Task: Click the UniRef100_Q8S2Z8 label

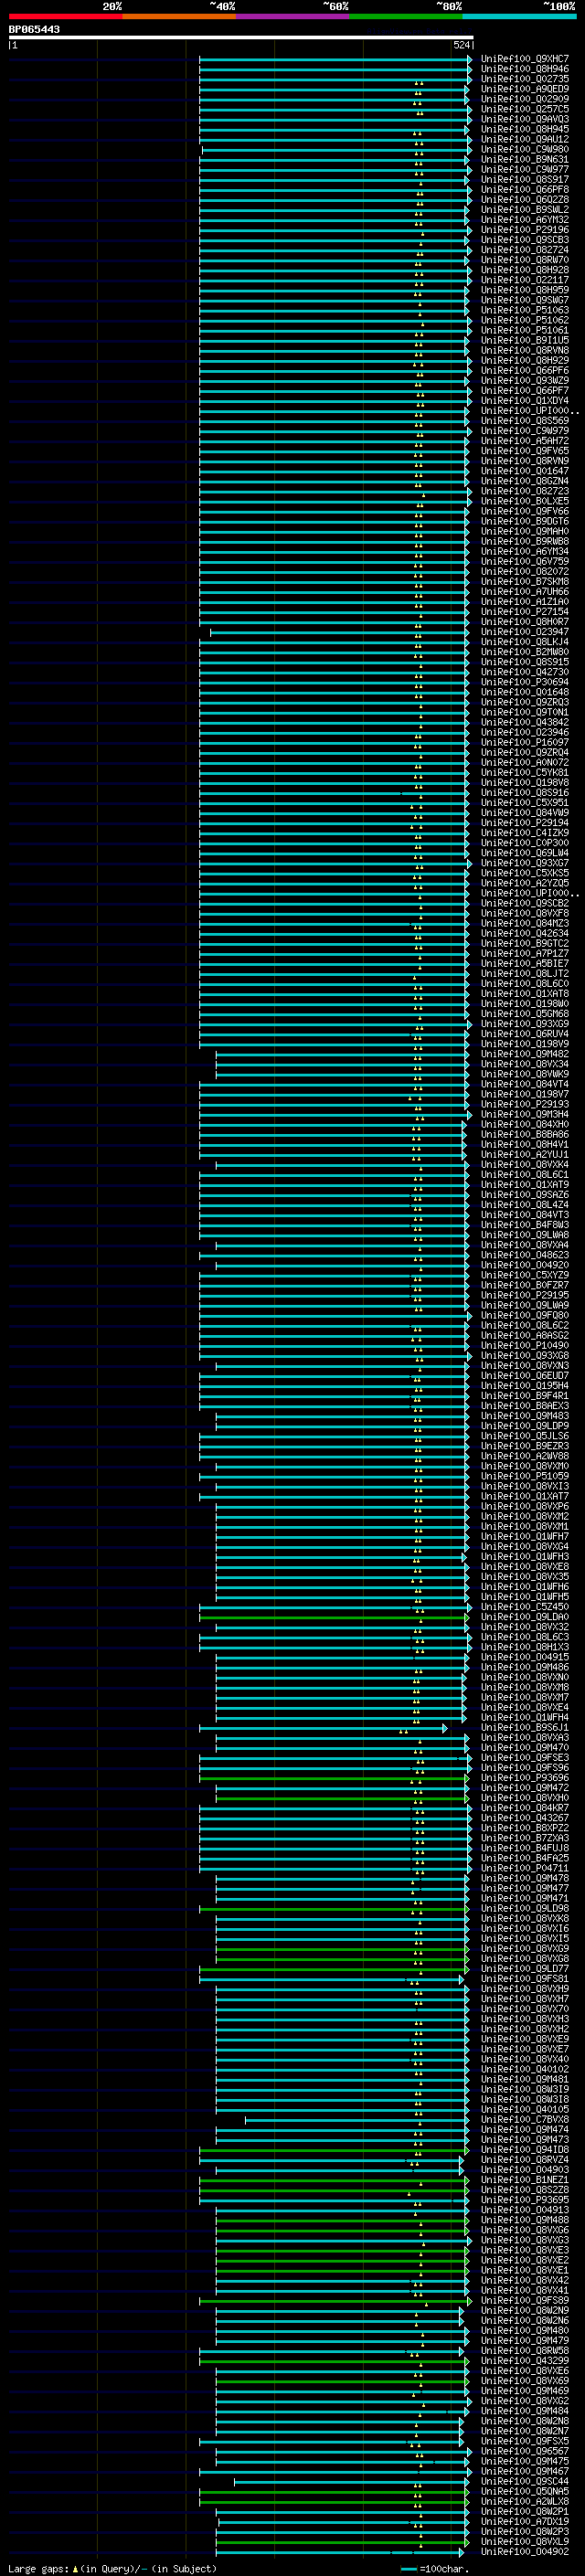Action: coord(525,2189)
